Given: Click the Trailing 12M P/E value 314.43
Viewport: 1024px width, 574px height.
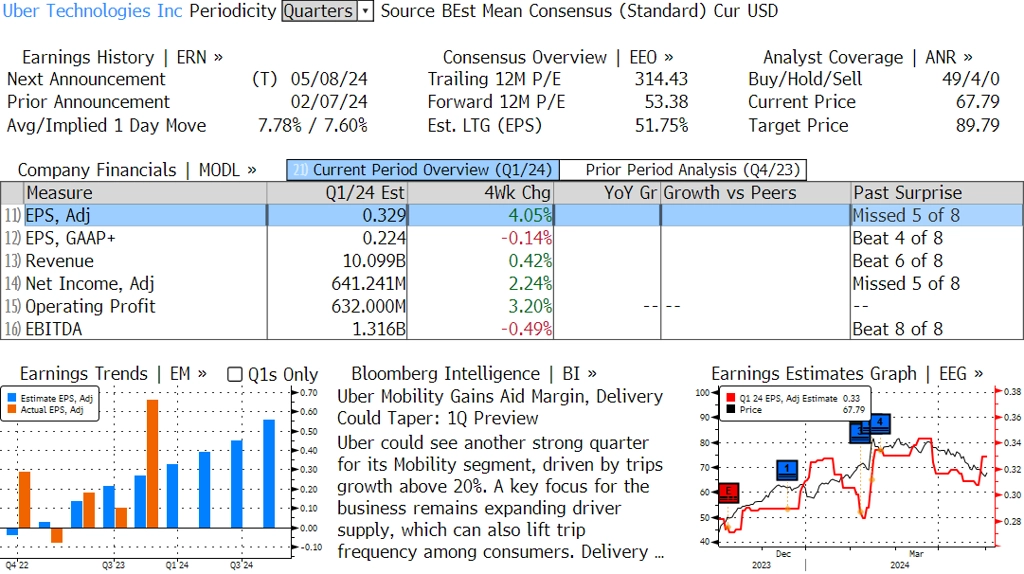Looking at the screenshot, I should (662, 79).
